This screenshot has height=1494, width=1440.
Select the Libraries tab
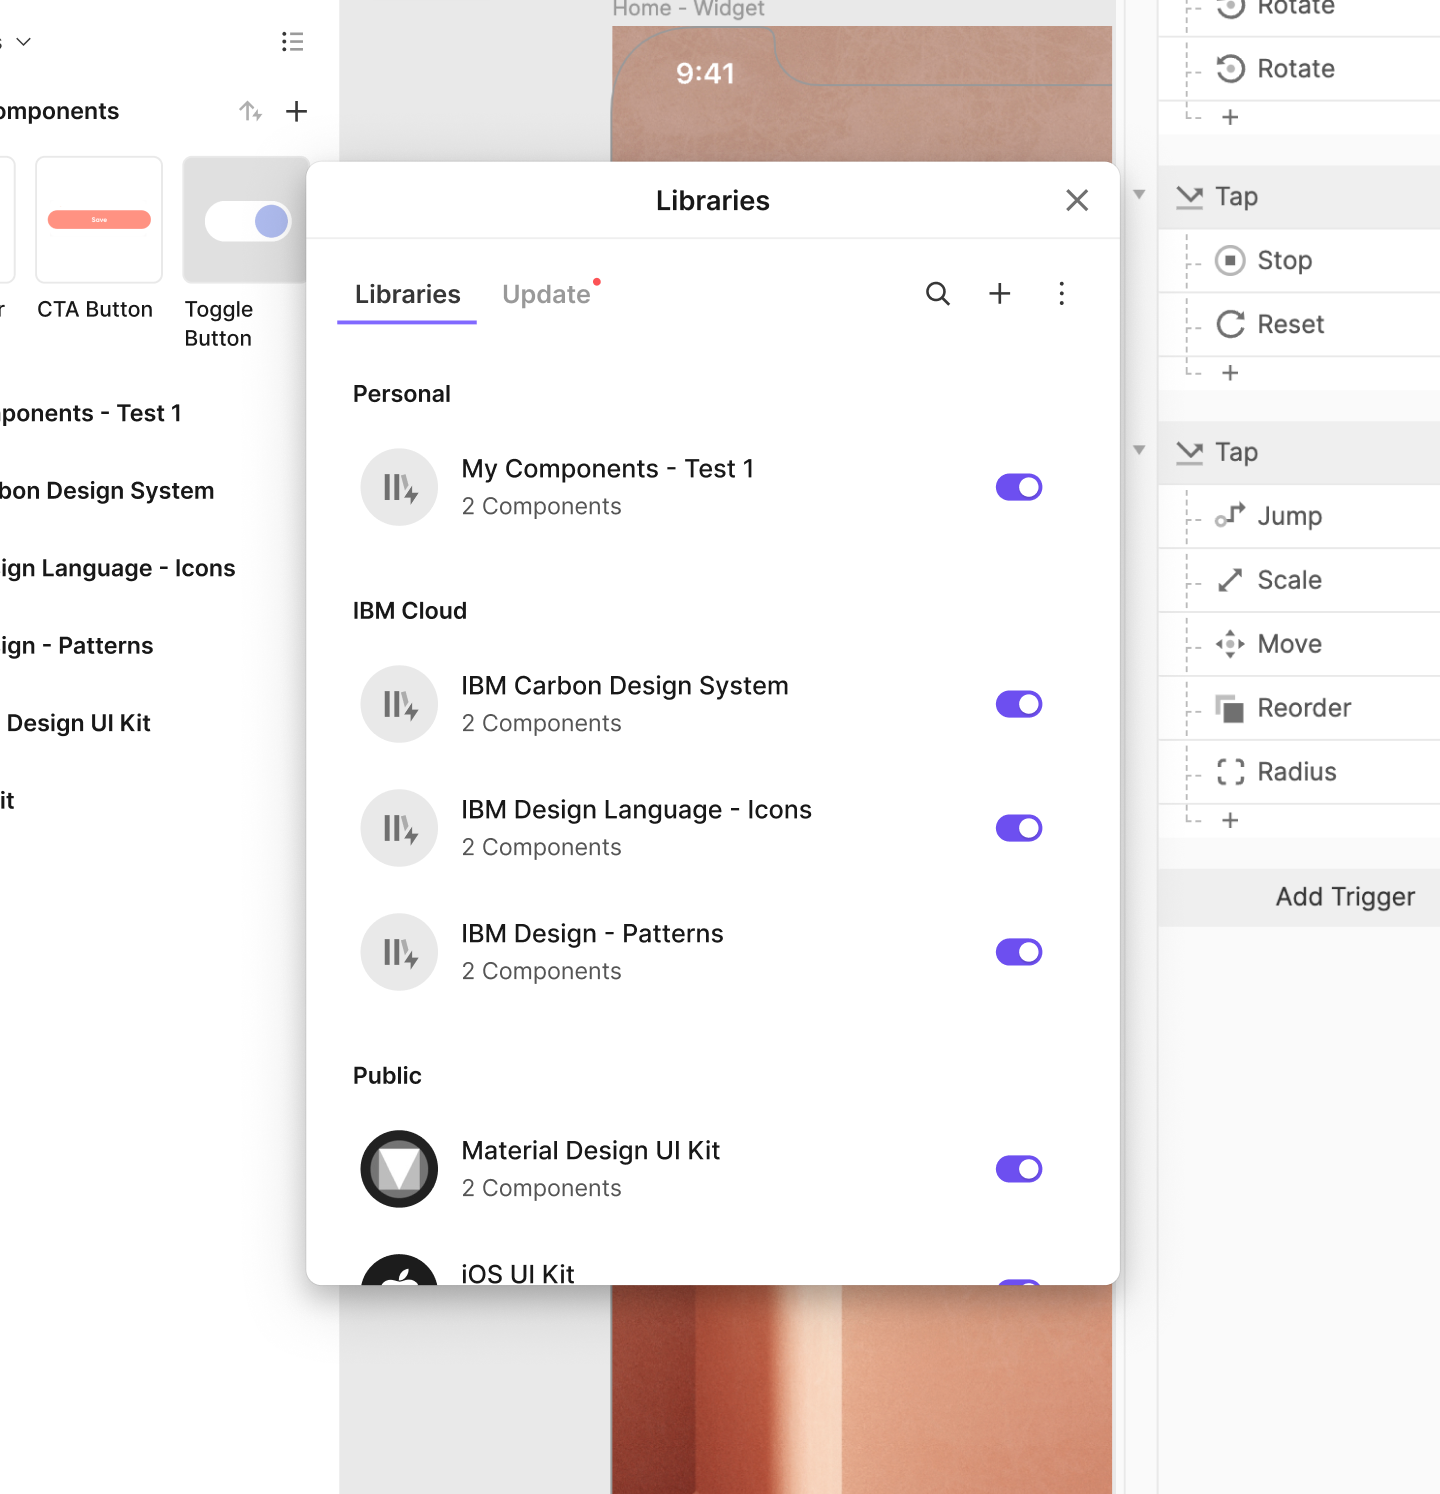click(x=407, y=294)
